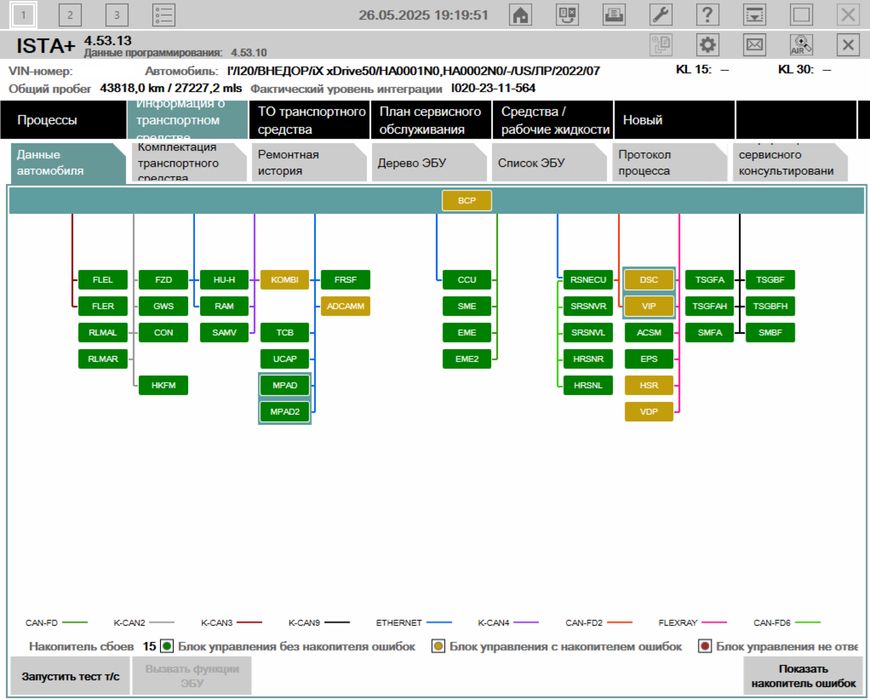870x700 pixels.
Task: Select the TSGBF control unit
Action: (x=770, y=280)
